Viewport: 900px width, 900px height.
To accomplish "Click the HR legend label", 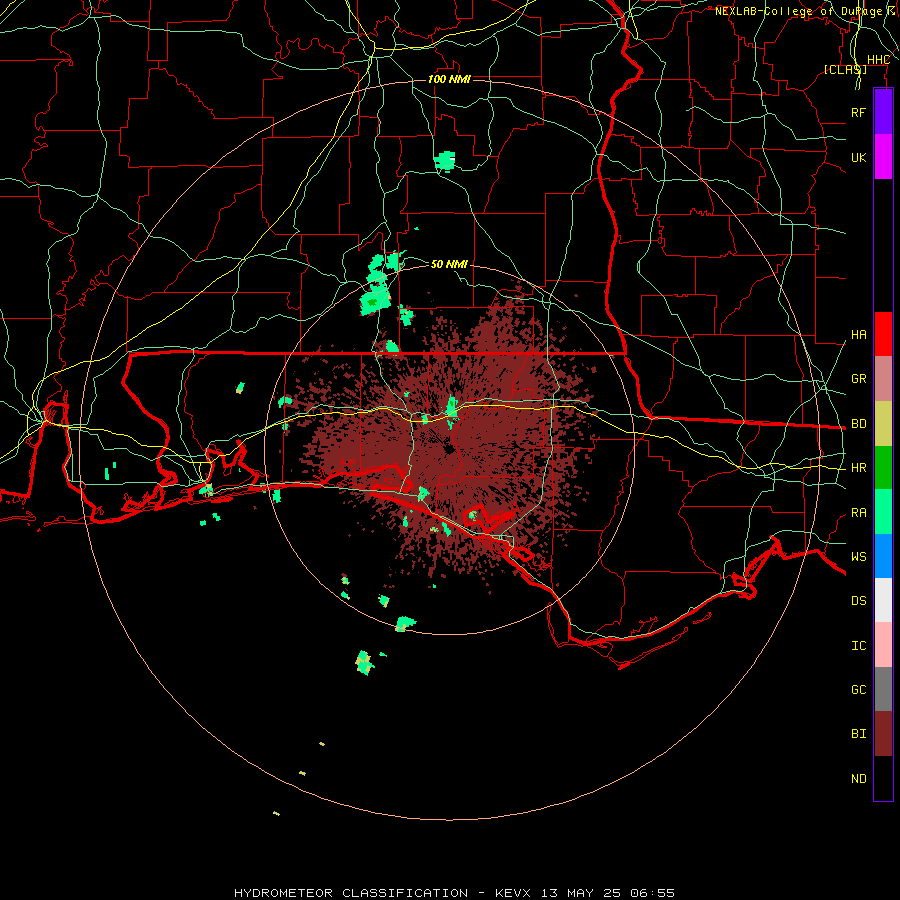I will [858, 468].
